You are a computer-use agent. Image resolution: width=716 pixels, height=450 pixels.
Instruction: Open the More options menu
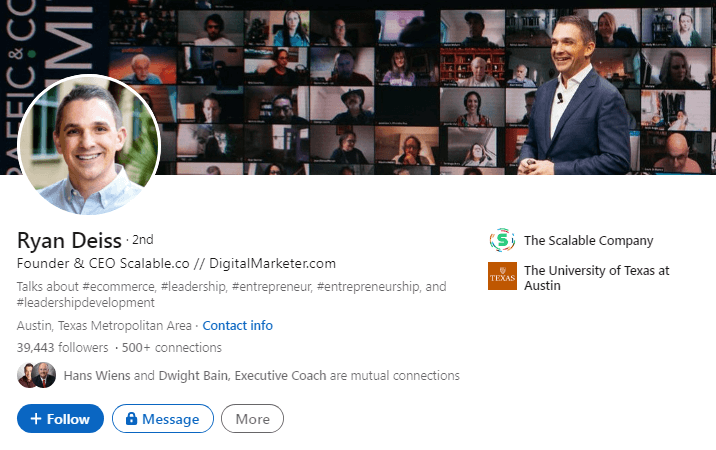click(x=252, y=419)
